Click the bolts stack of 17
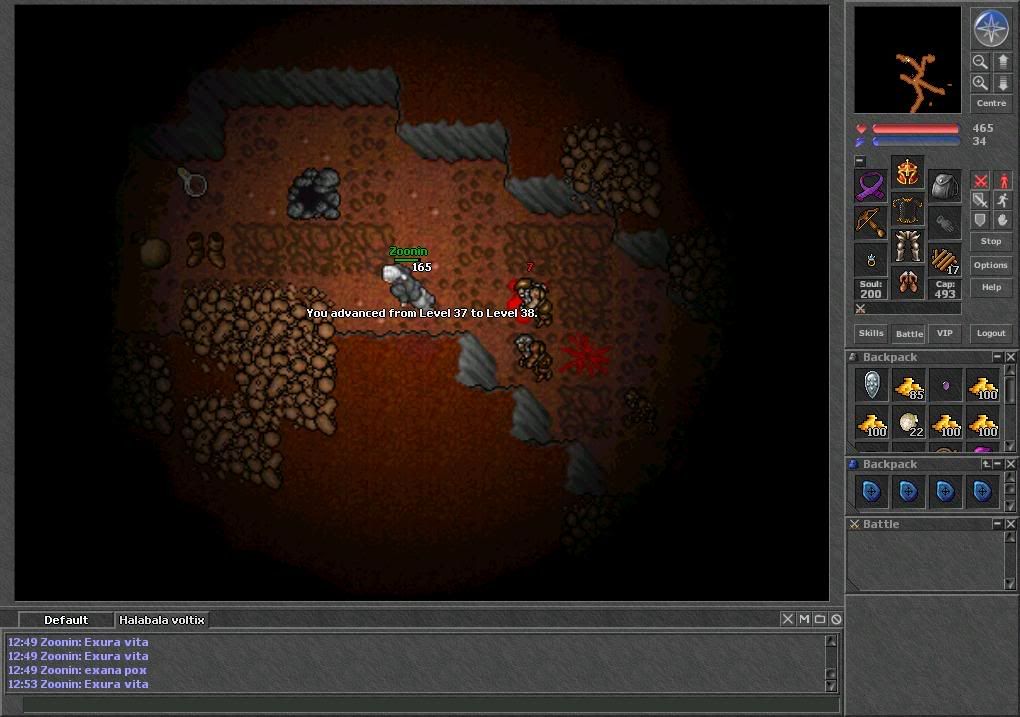The image size is (1020, 717). (x=944, y=260)
